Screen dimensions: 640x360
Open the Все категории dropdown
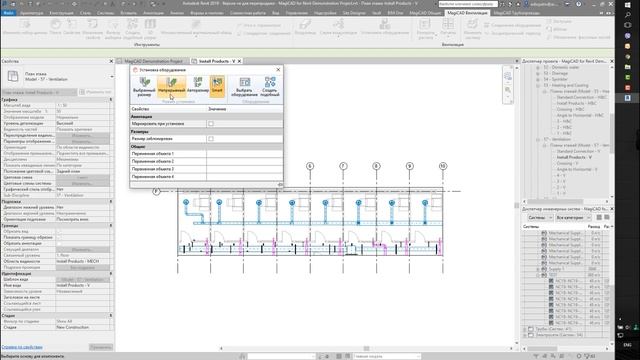(573, 218)
